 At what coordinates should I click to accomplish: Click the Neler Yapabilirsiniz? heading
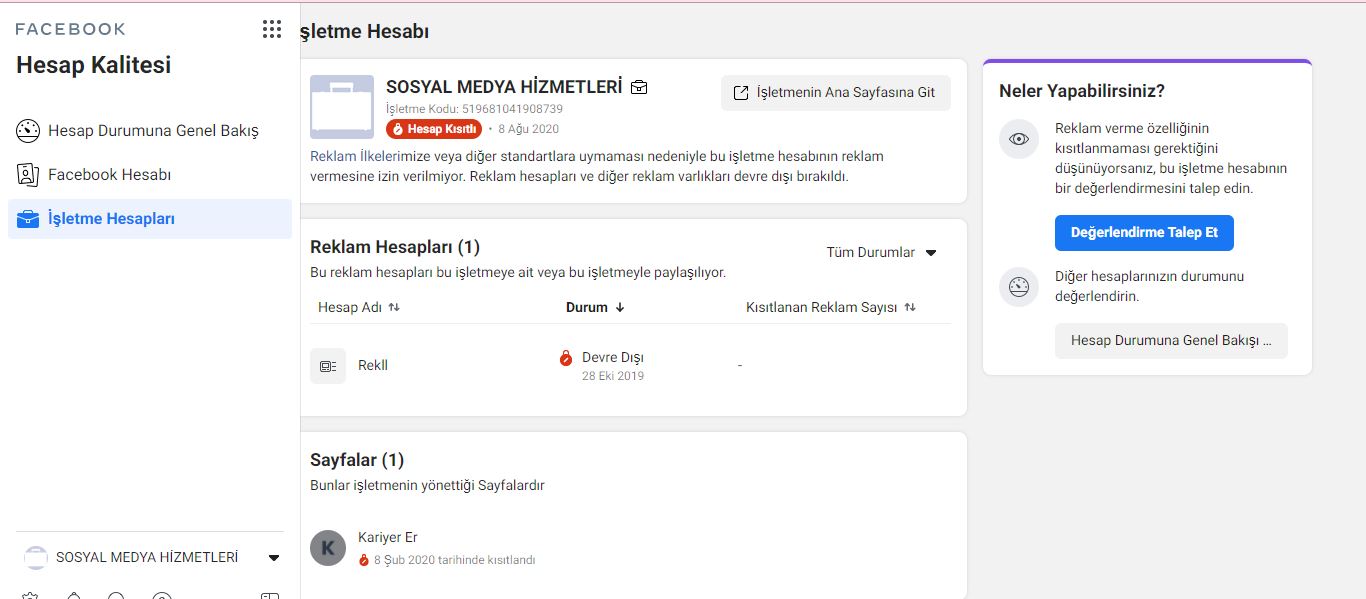click(x=1082, y=91)
